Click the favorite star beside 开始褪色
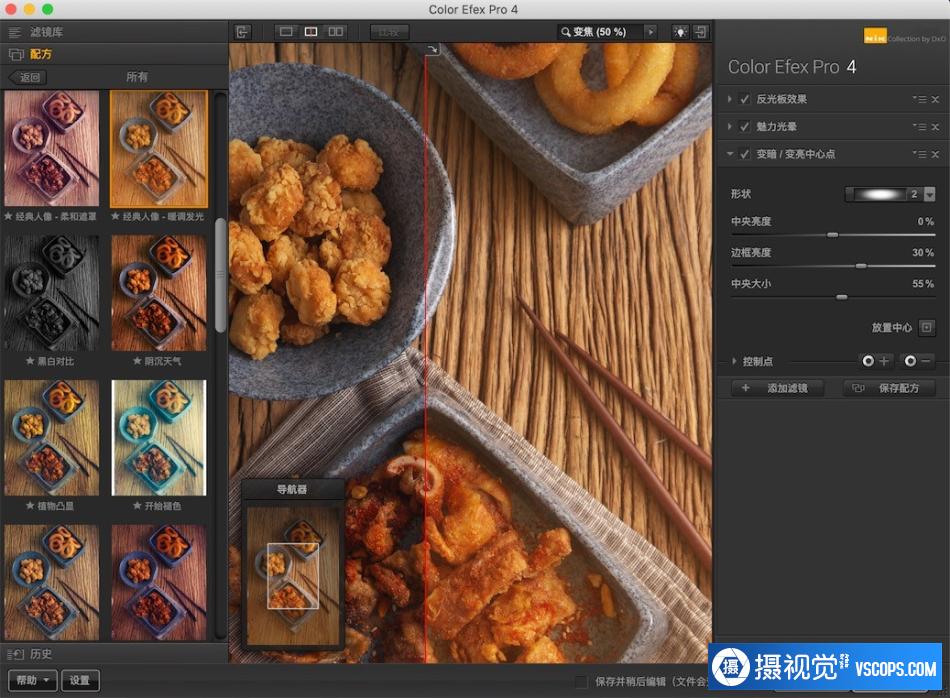The height and width of the screenshot is (698, 950). pos(137,506)
